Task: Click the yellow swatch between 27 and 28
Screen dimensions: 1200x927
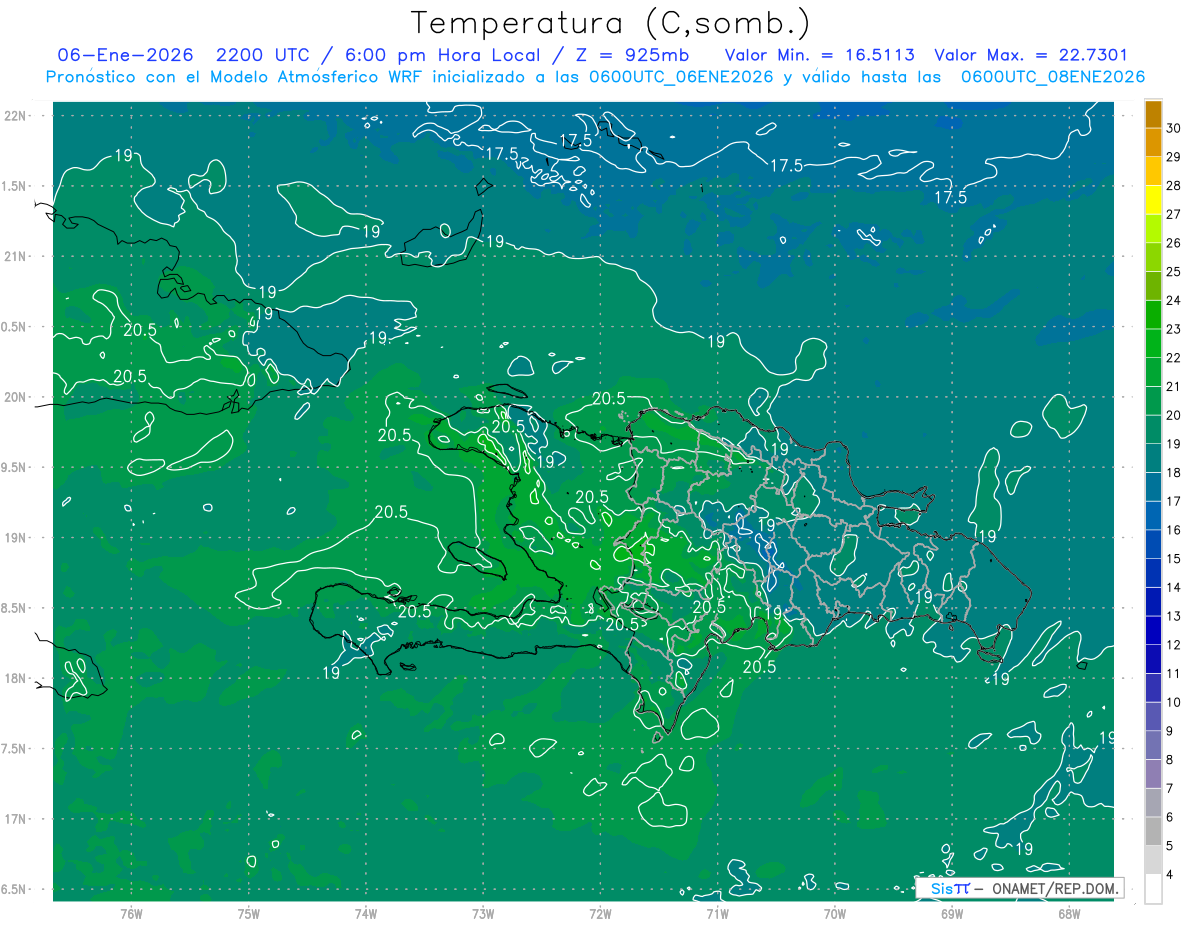Action: 1153,200
